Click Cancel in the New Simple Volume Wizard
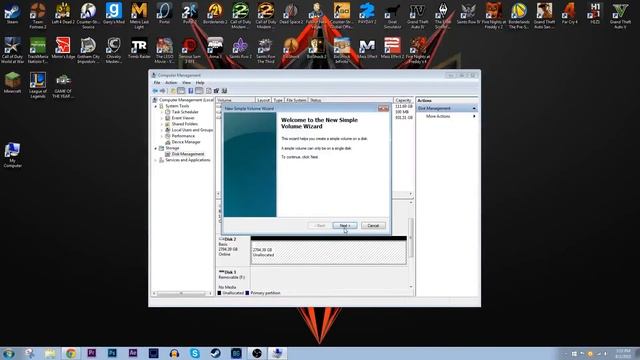Screen dimensions: 640x360 [x=373, y=226]
